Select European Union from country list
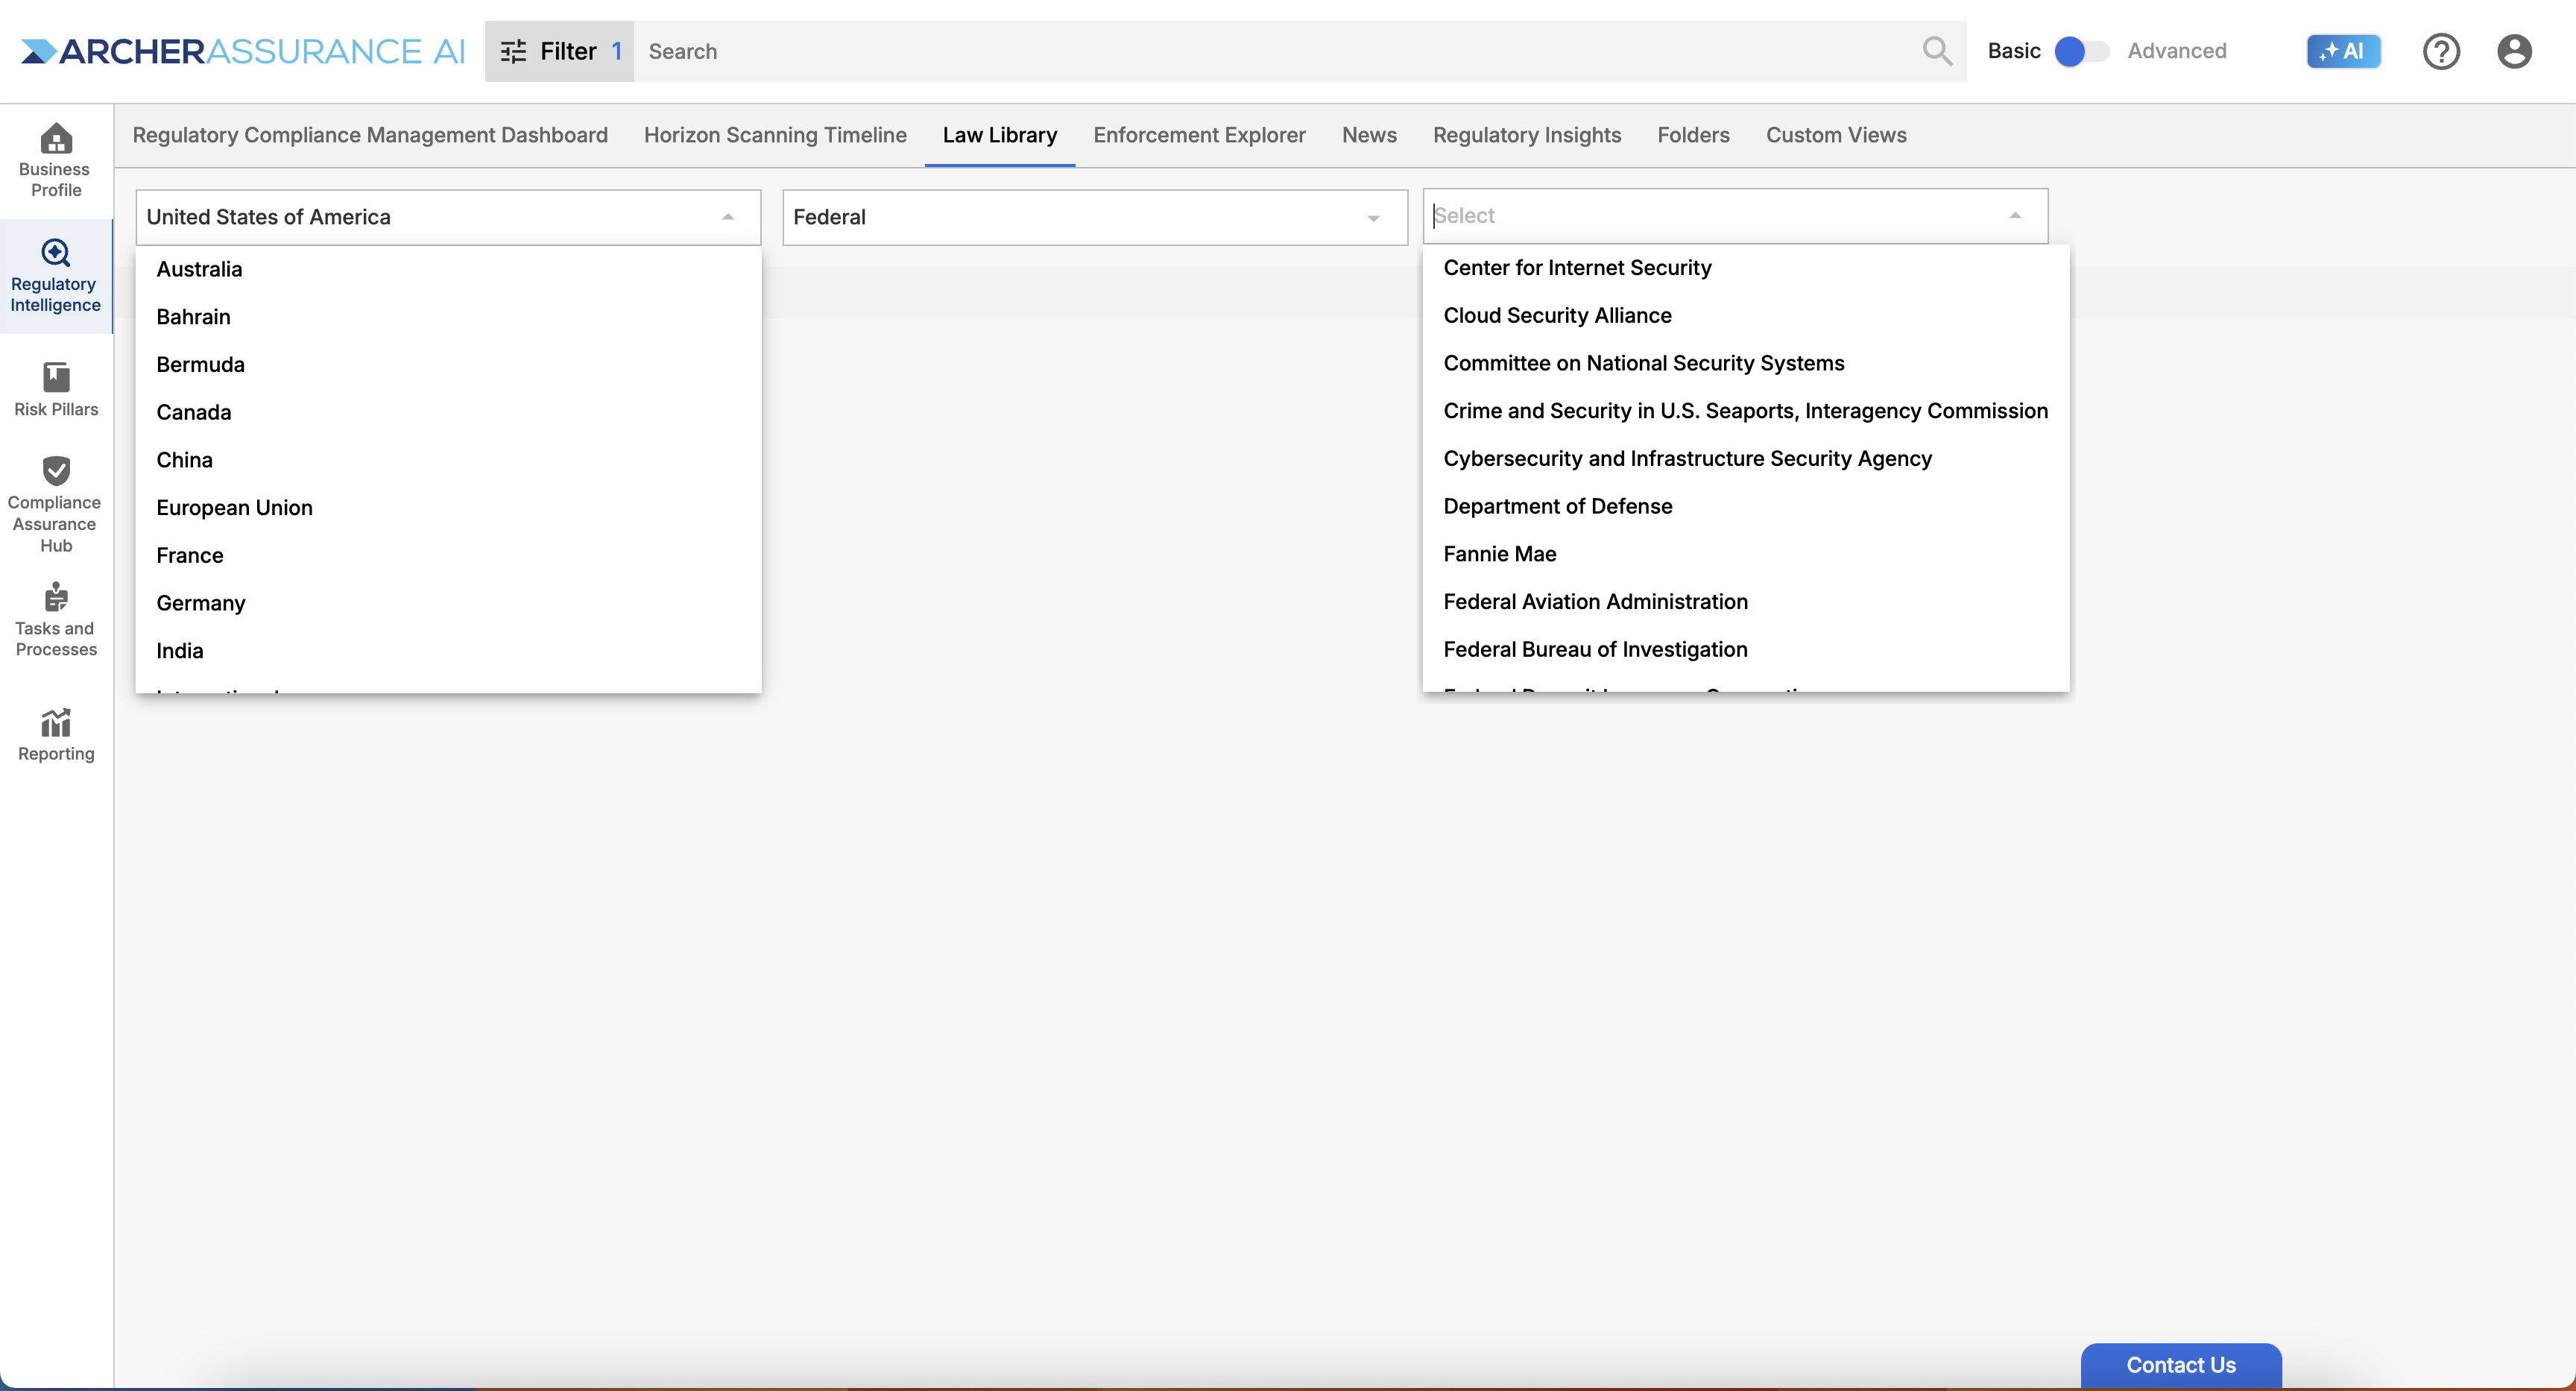 [448, 508]
